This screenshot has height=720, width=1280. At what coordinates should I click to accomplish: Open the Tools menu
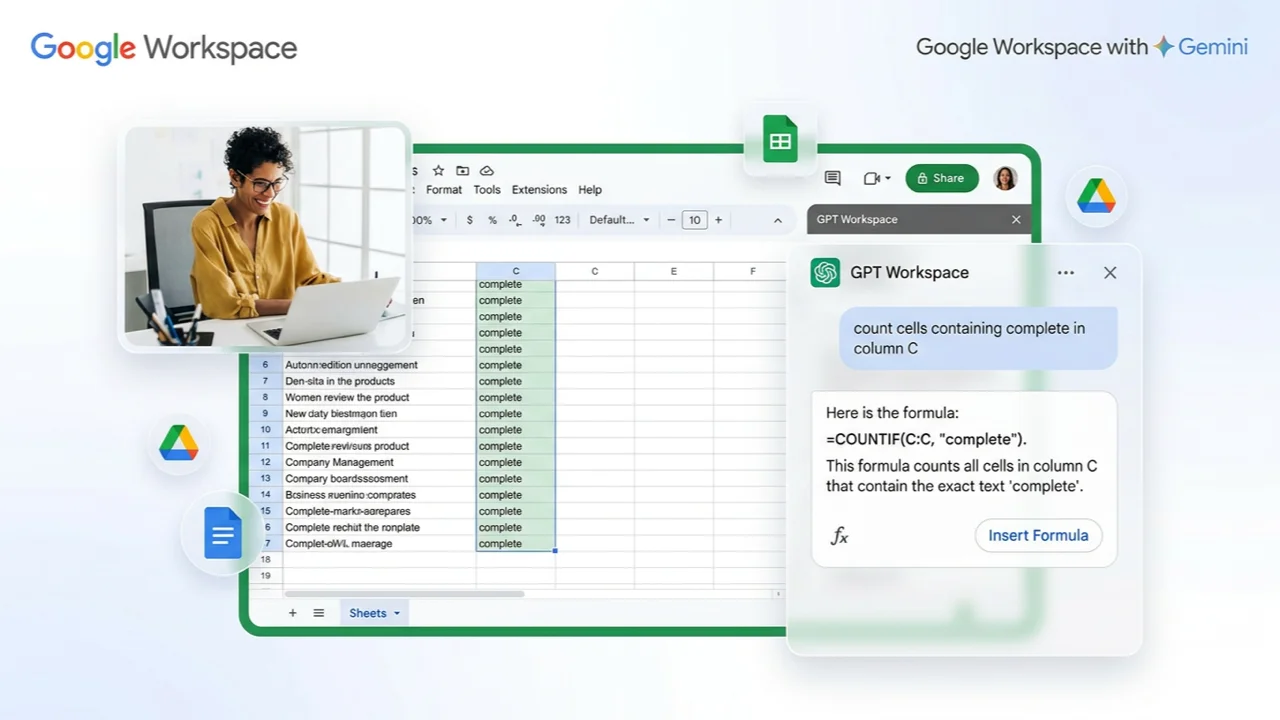pyautogui.click(x=487, y=190)
